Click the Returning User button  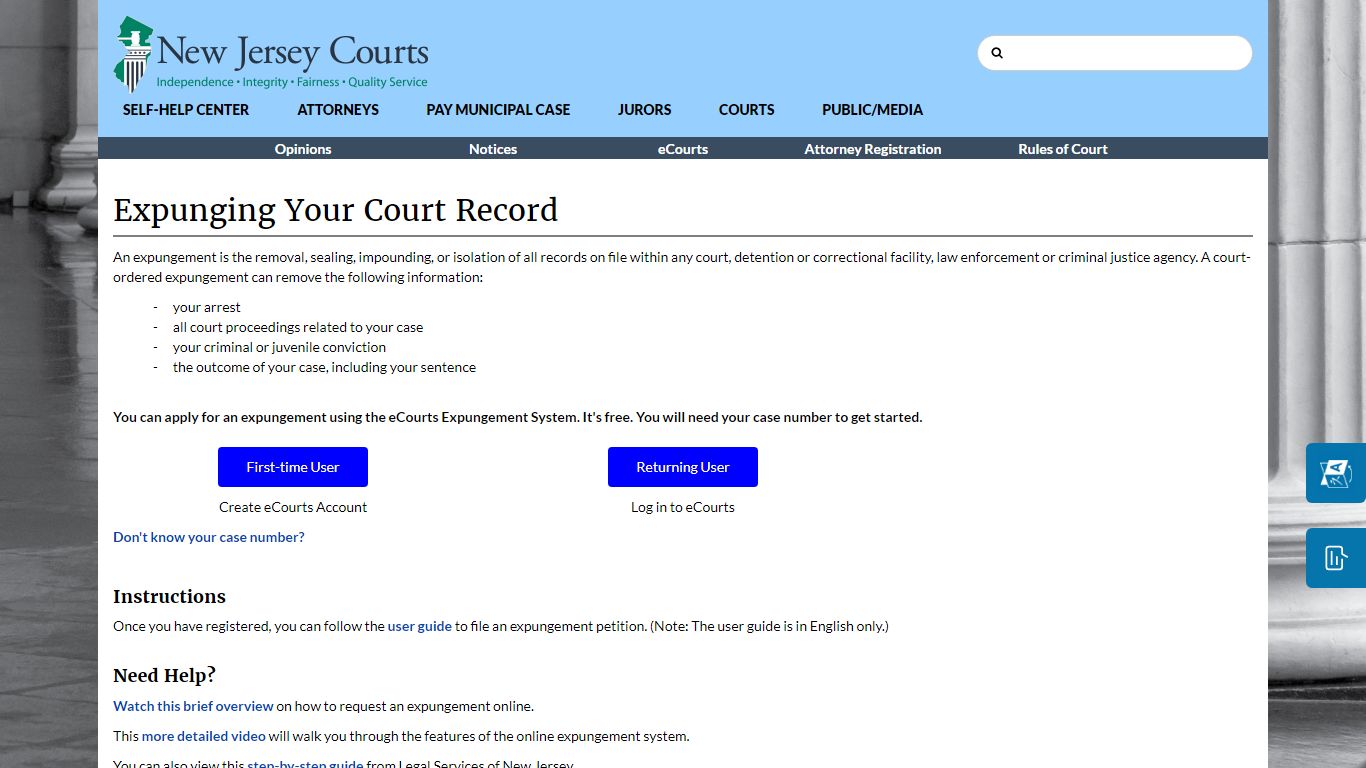pyautogui.click(x=683, y=467)
